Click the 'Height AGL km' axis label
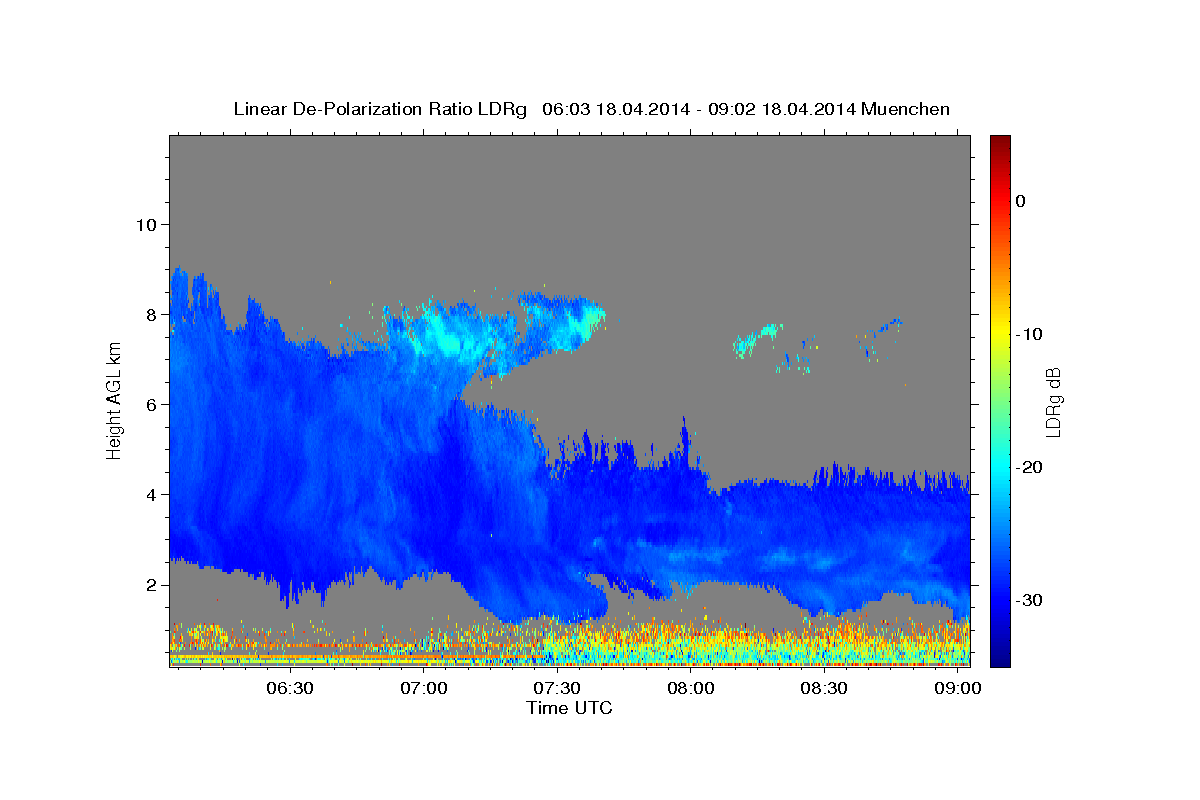 114,402
